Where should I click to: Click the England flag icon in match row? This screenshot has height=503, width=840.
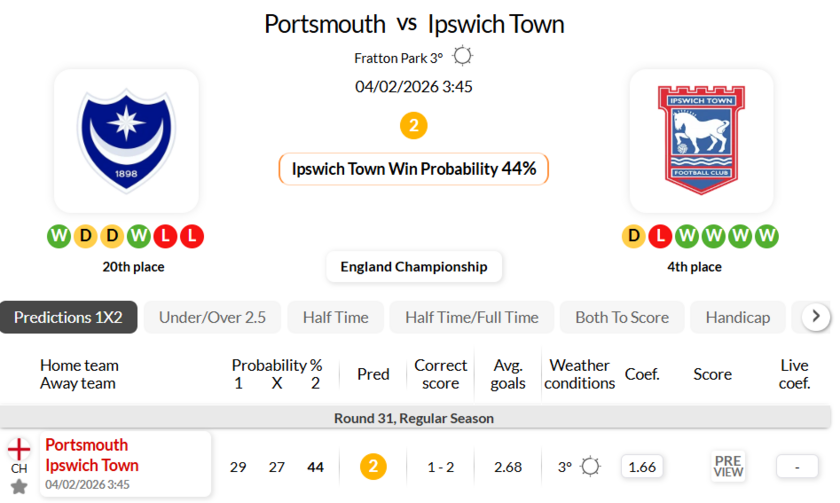(19, 449)
